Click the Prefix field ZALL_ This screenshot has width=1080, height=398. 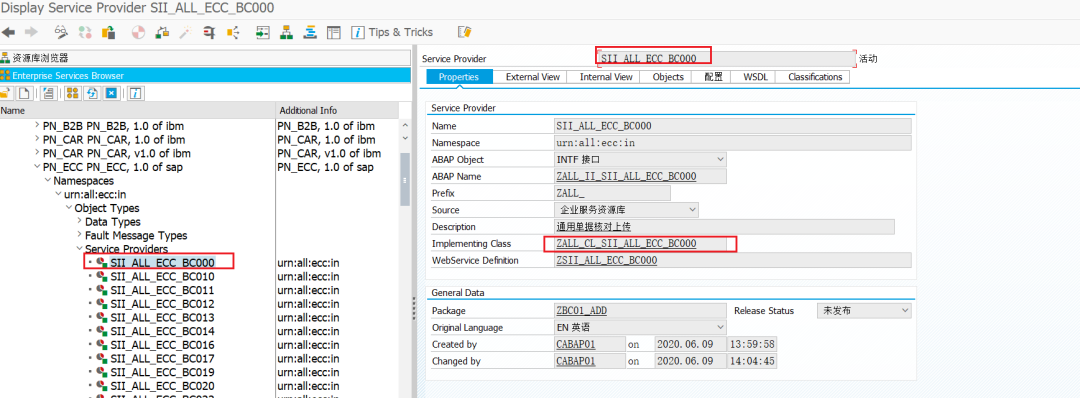pos(612,193)
